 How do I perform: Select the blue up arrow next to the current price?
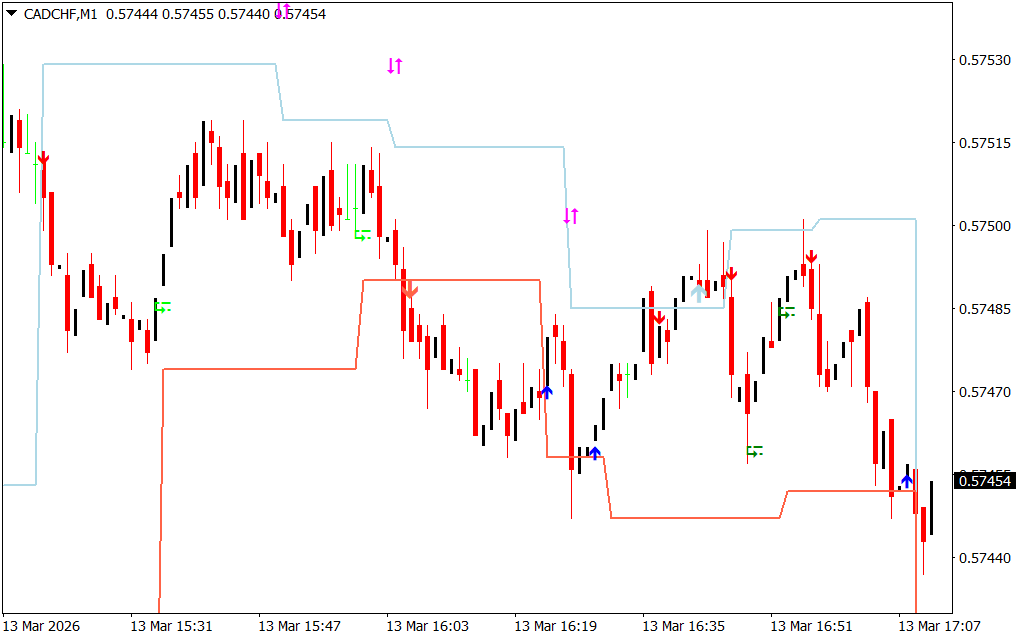click(907, 481)
